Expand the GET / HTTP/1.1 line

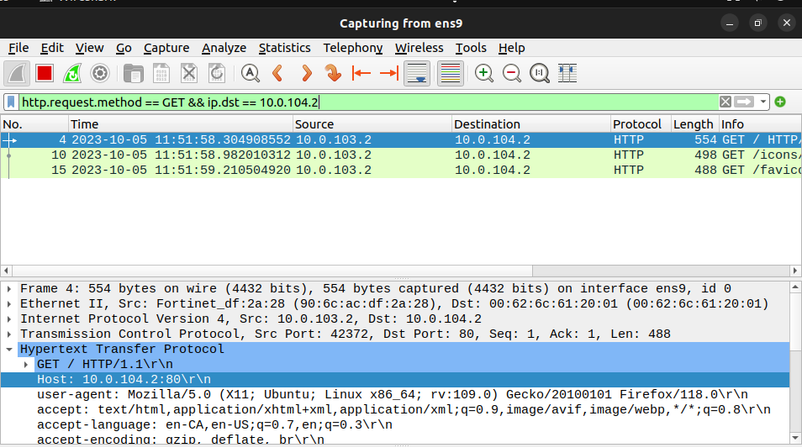[26, 365]
